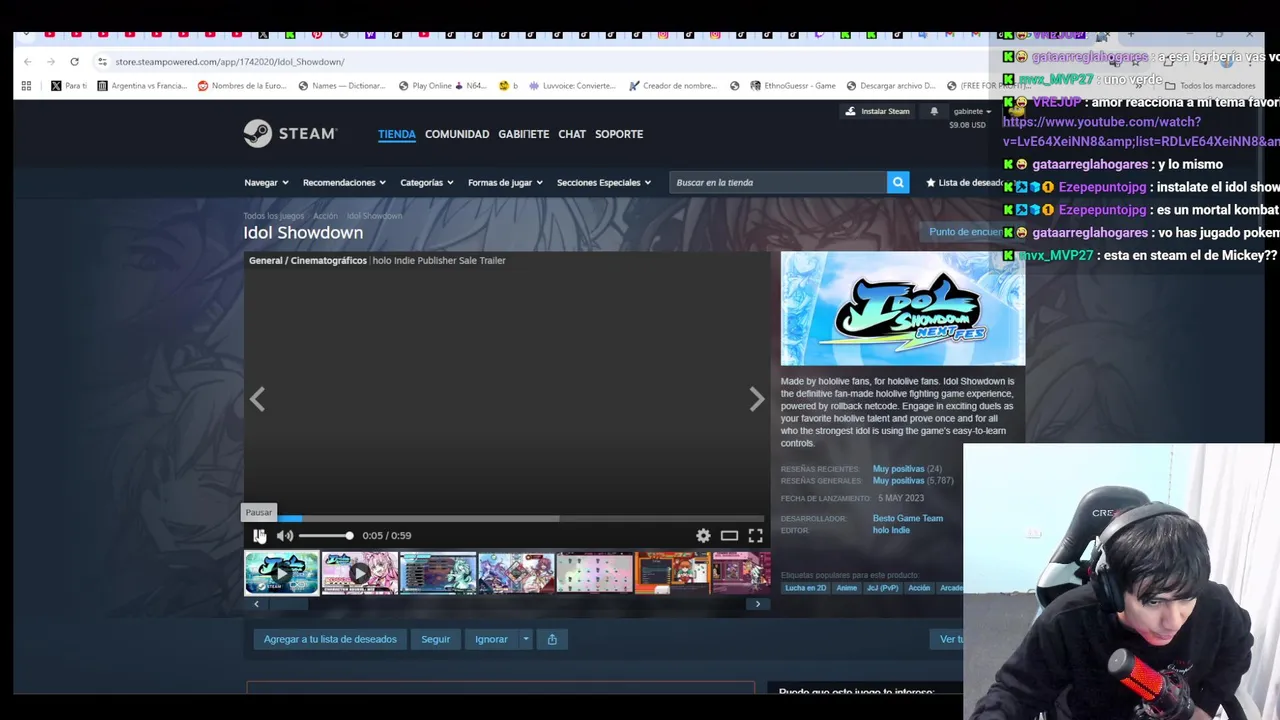Expand Secciones Especiales dropdown
1280x720 pixels.
(604, 182)
